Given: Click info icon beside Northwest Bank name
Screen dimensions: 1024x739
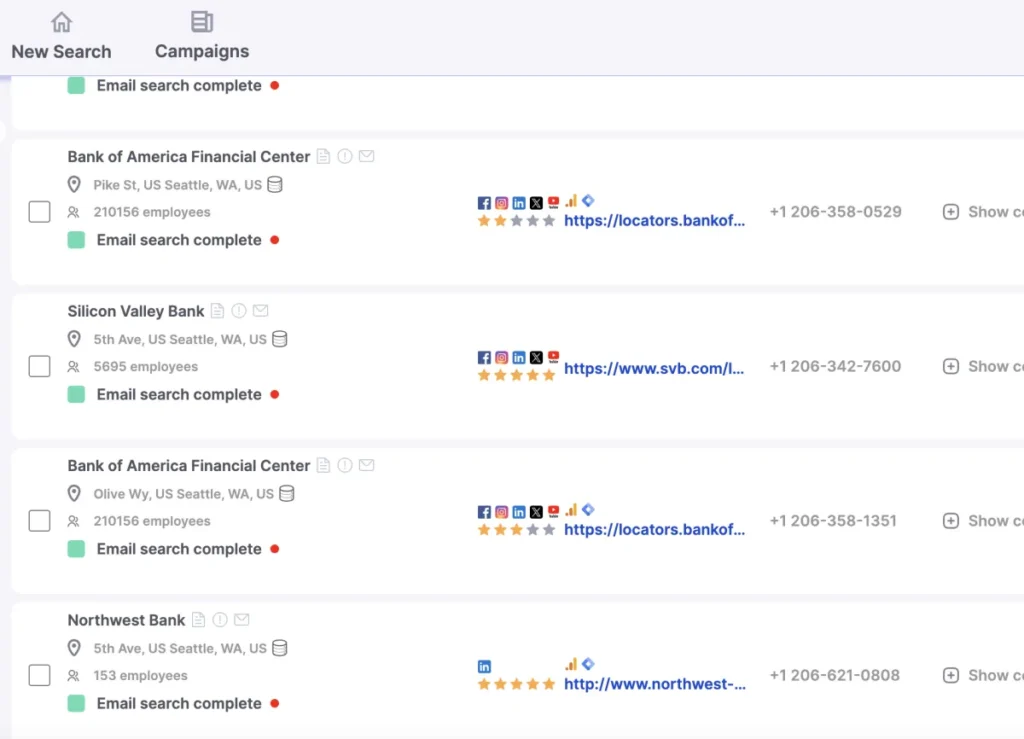Looking at the screenshot, I should (x=220, y=620).
